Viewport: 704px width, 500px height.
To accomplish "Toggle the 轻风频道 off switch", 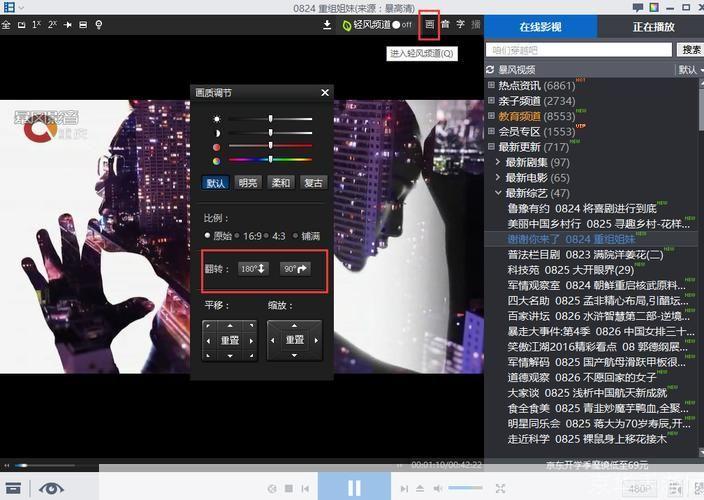I will click(x=401, y=25).
